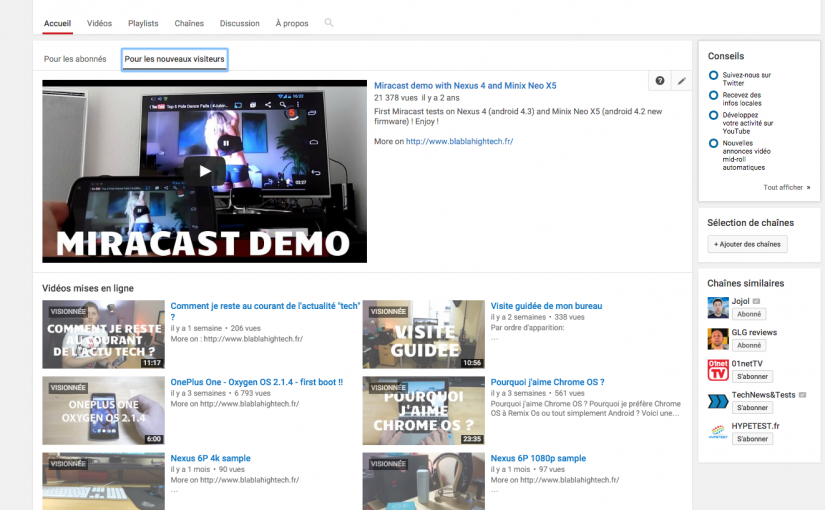Subscribe to 01netTV
This screenshot has height=510, width=825.
point(752,376)
